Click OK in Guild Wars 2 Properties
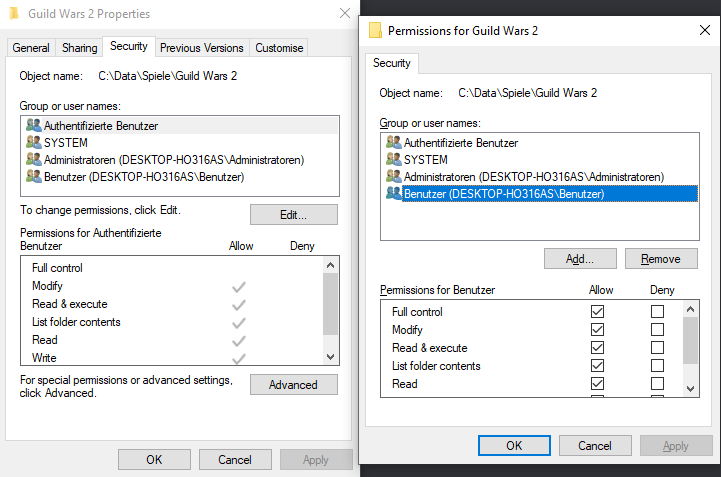The height and width of the screenshot is (477, 721). pyautogui.click(x=154, y=460)
